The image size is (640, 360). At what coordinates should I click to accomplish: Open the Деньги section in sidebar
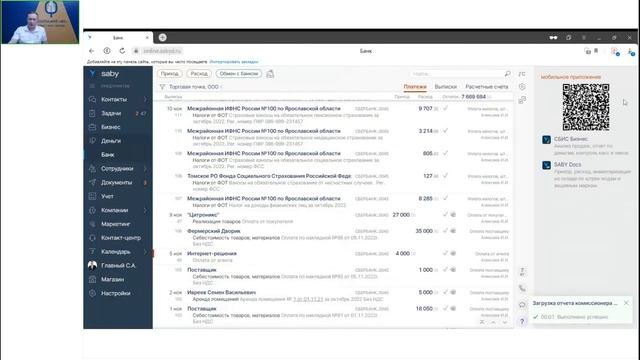pyautogui.click(x=111, y=141)
